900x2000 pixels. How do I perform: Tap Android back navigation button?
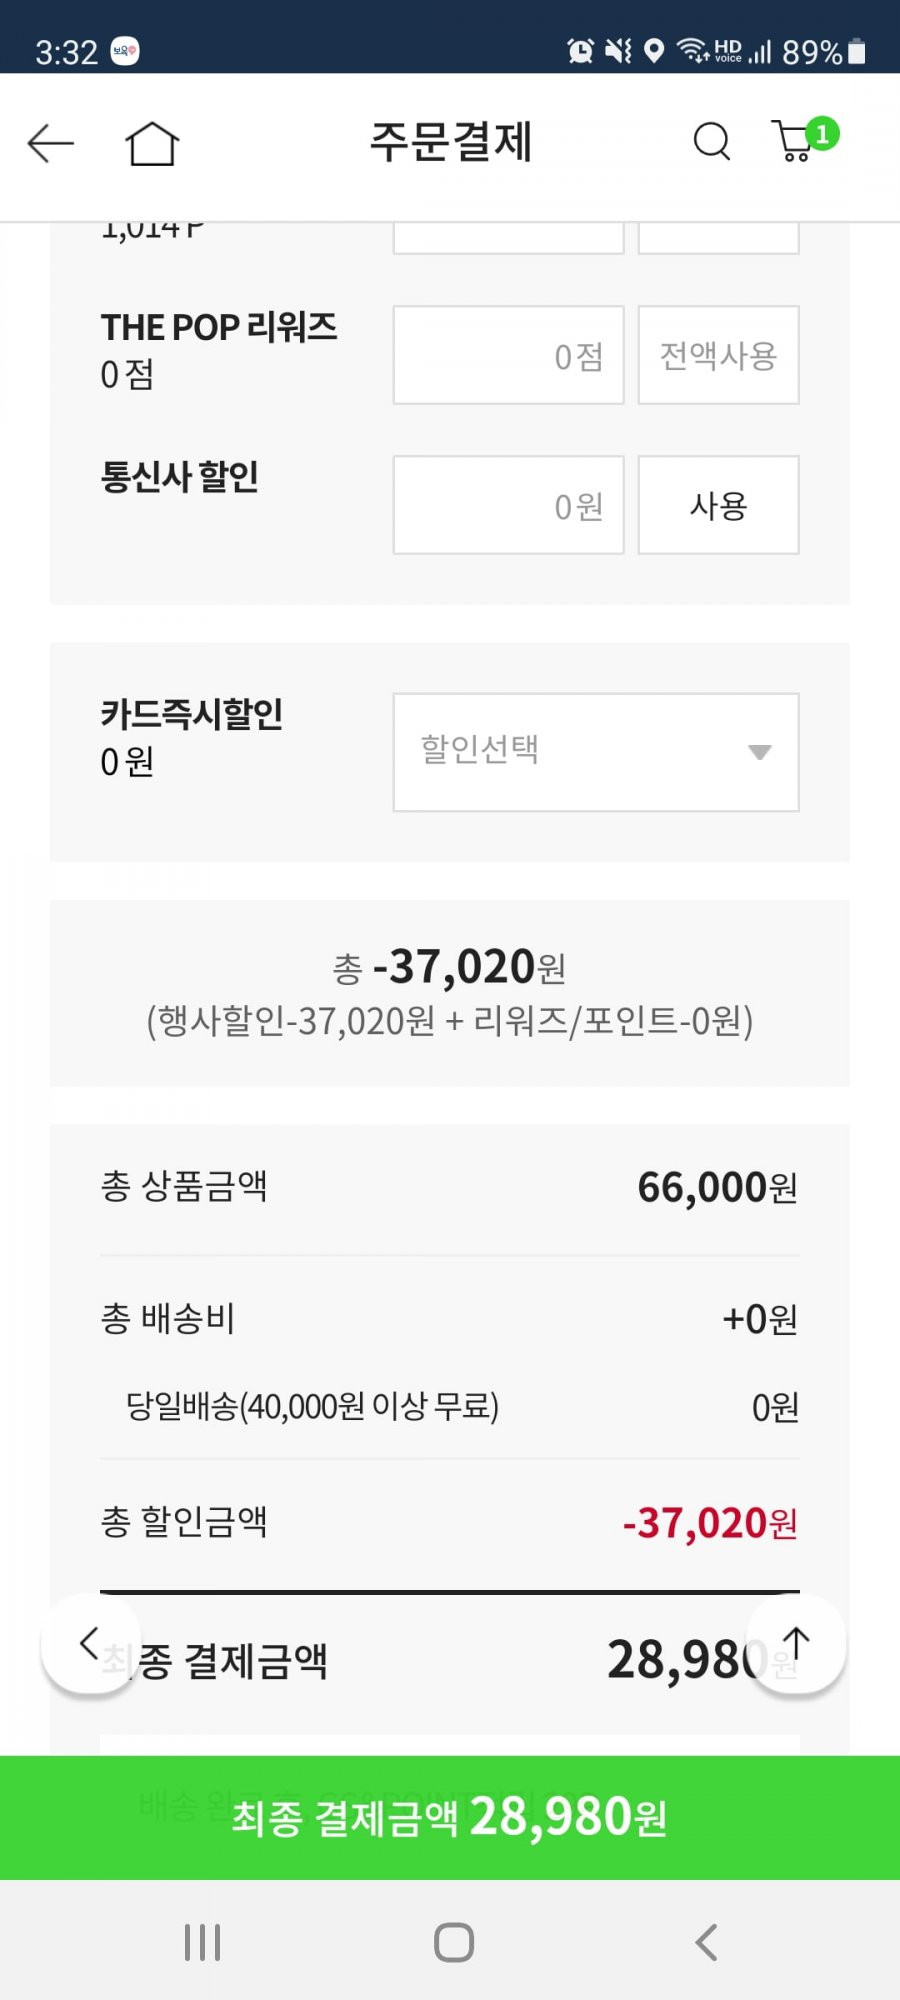point(706,1942)
